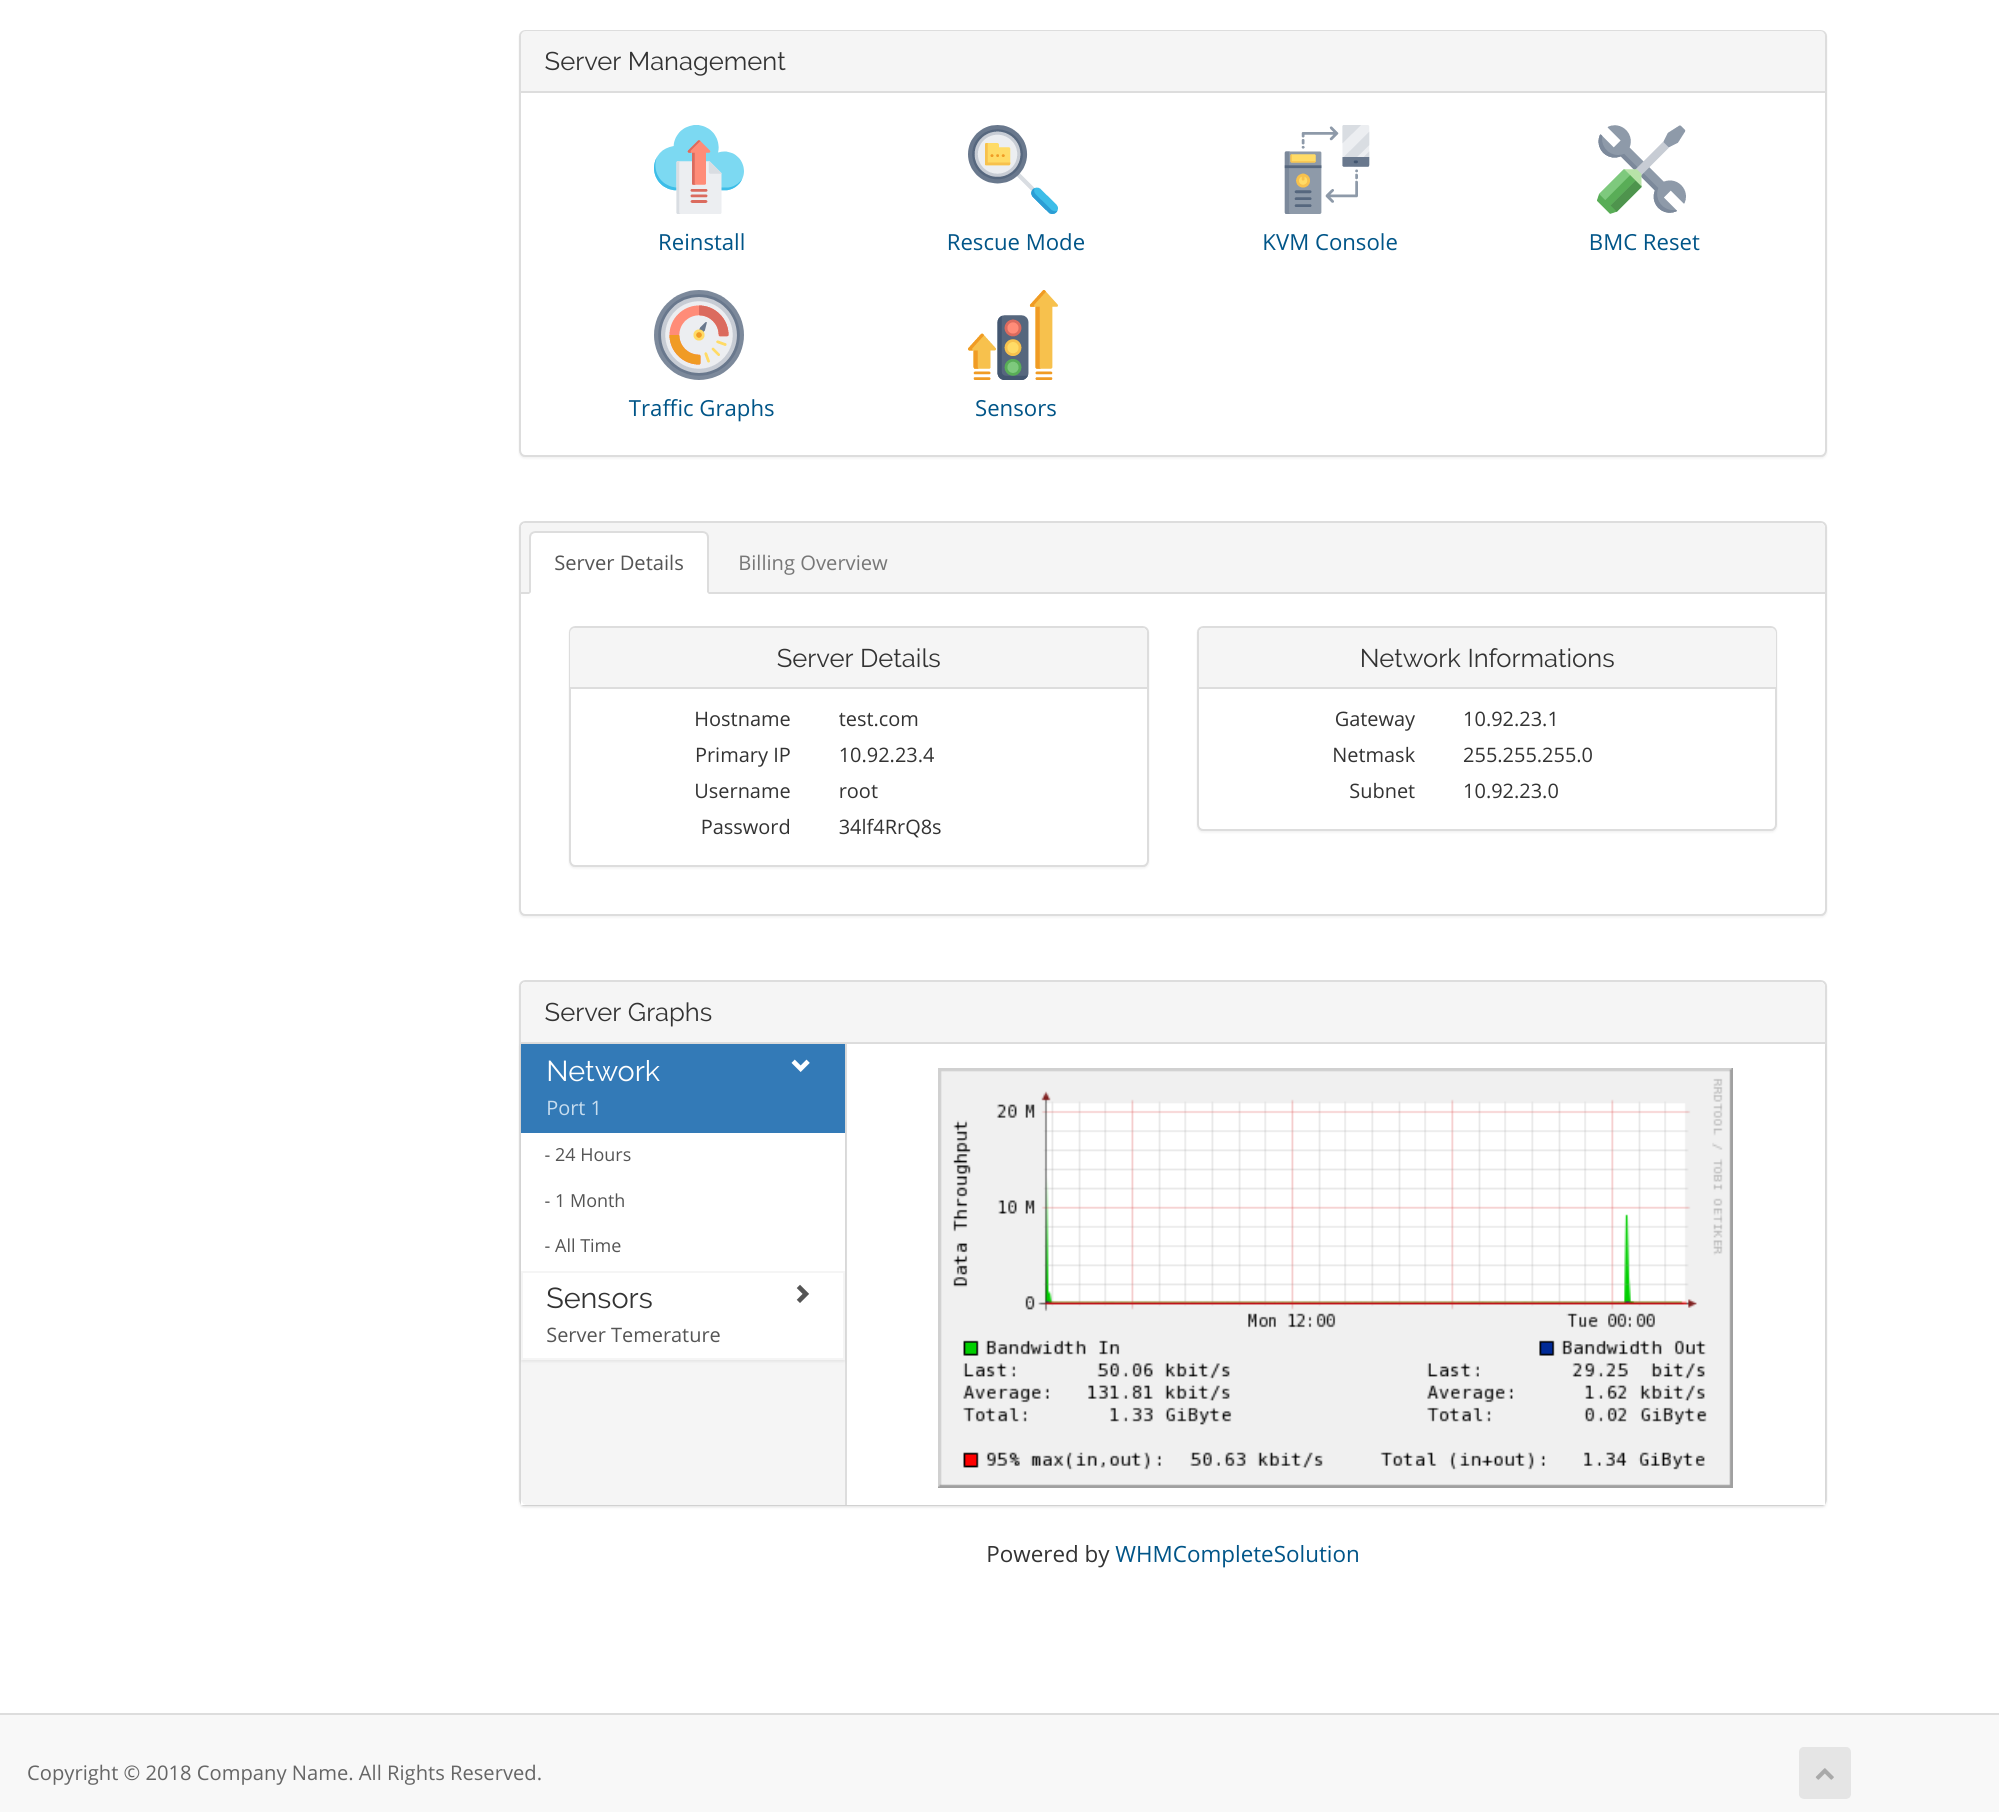Image resolution: width=1999 pixels, height=1812 pixels.
Task: Click the Sensors traffic light icon
Action: click(1013, 335)
